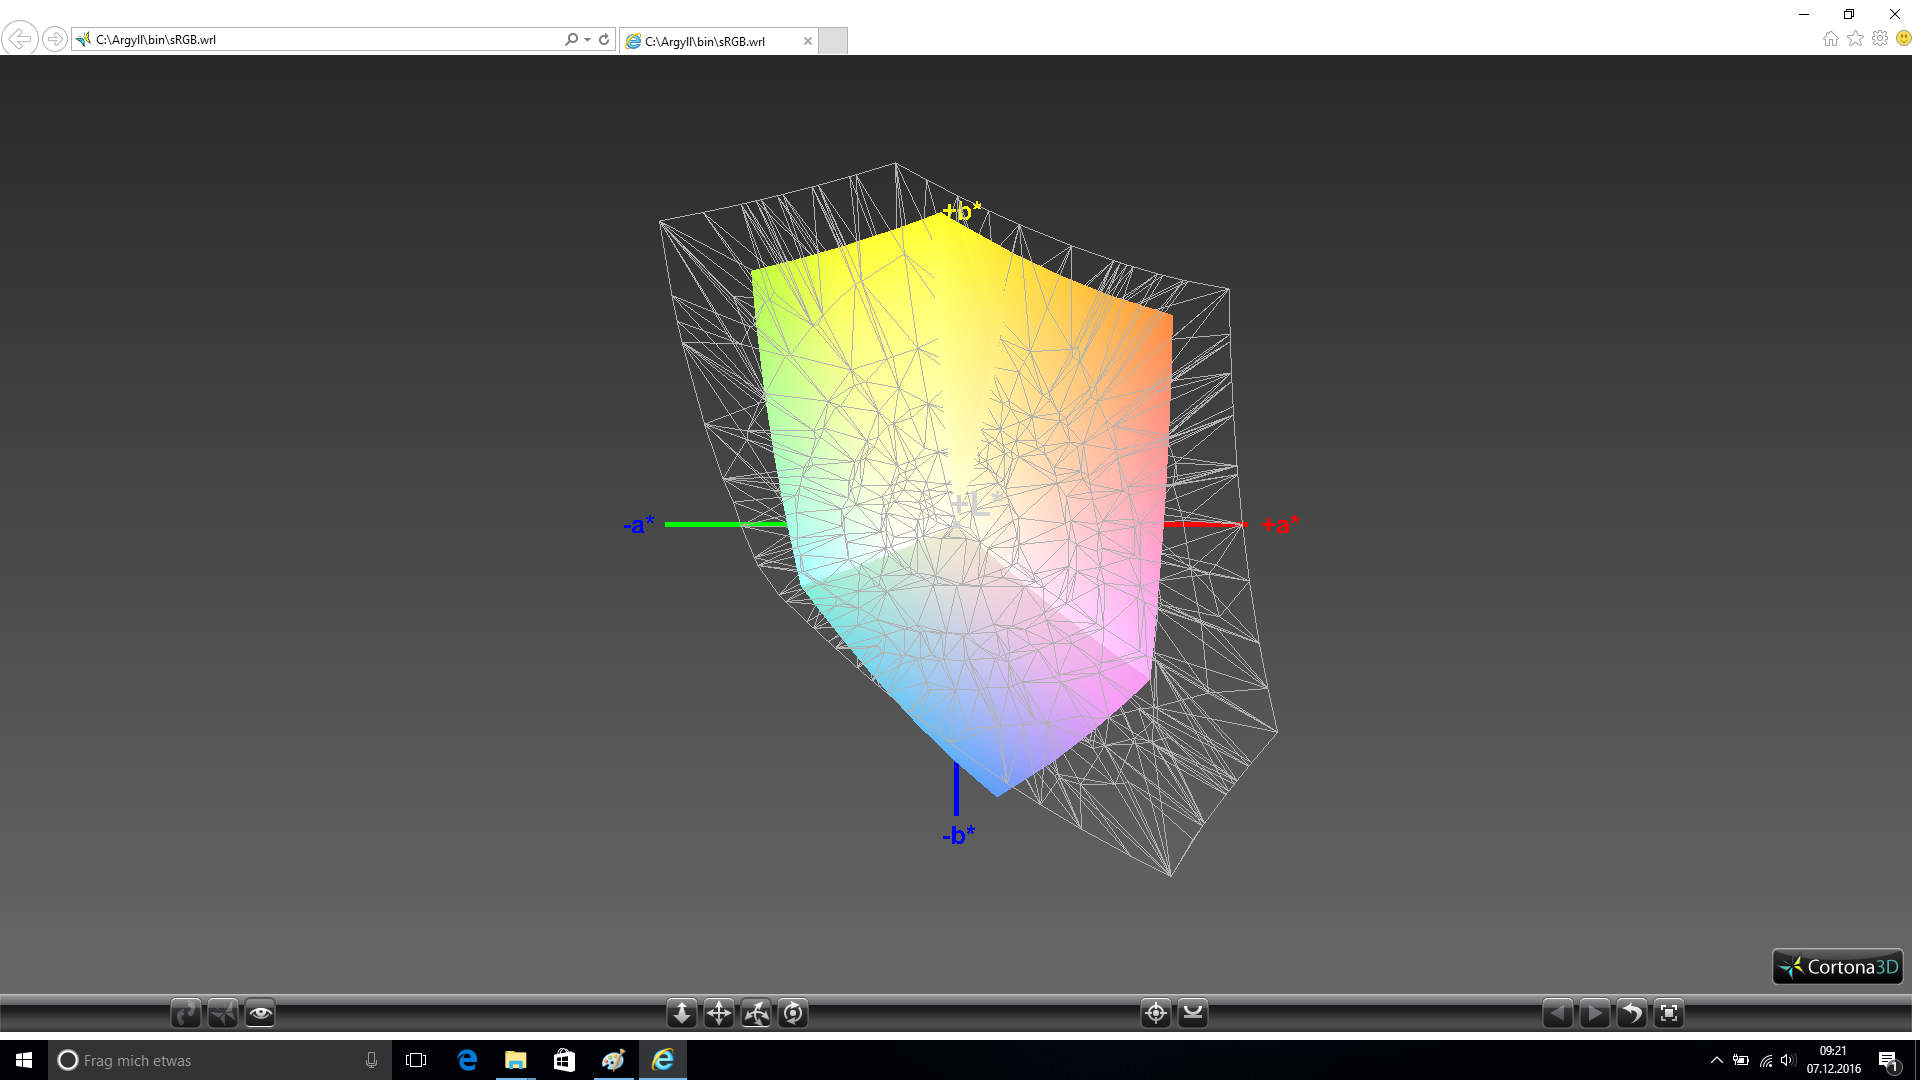This screenshot has height=1080, width=1920.
Task: Go to the previous viewpoint
Action: point(1557,1014)
